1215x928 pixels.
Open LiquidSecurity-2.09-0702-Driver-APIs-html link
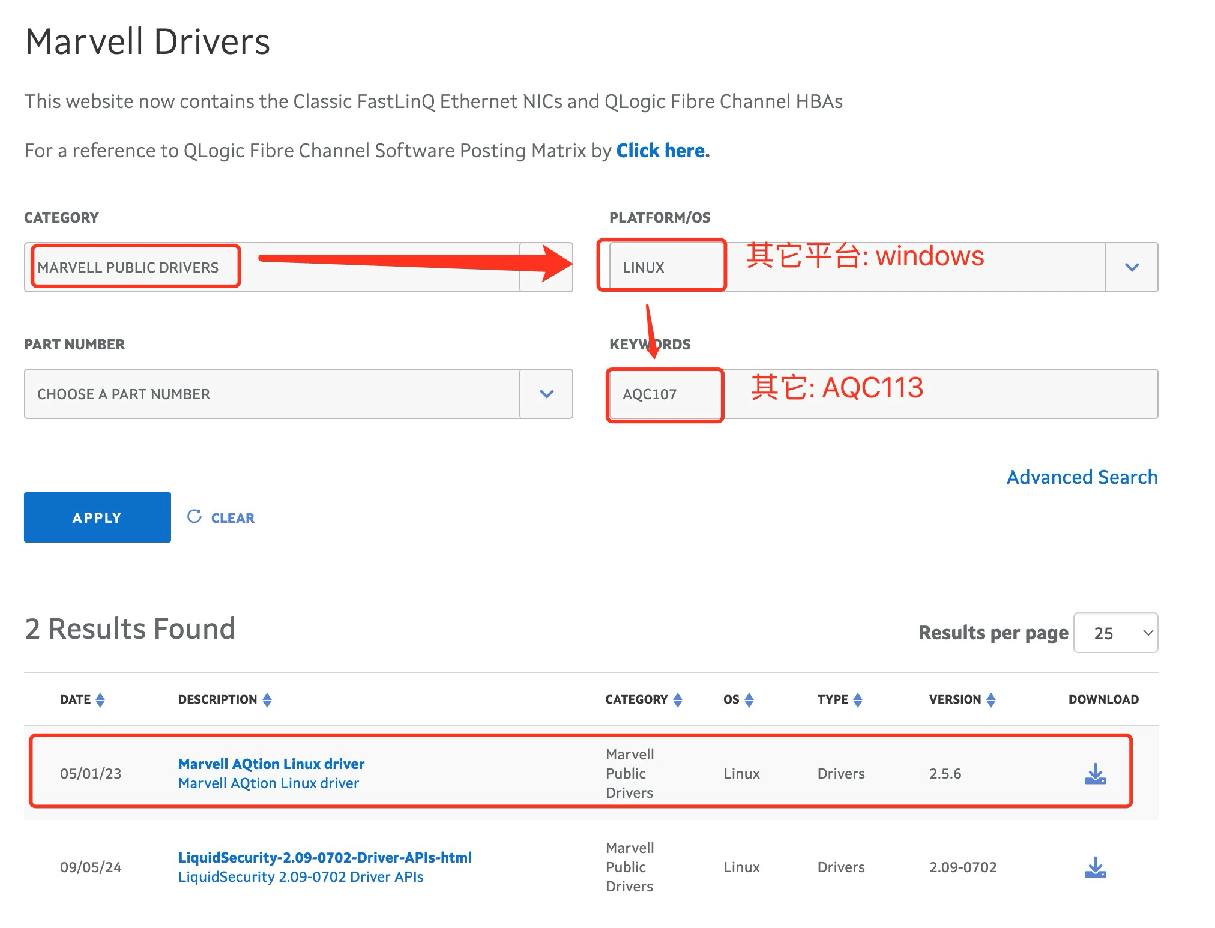pos(325,858)
